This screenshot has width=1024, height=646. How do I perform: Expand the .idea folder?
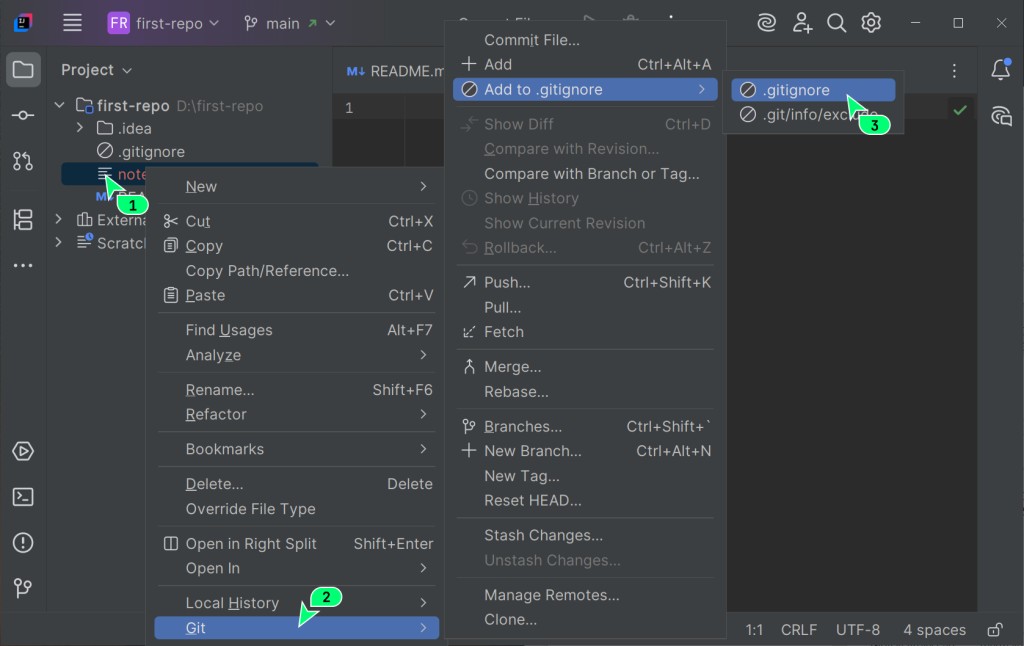(80, 128)
